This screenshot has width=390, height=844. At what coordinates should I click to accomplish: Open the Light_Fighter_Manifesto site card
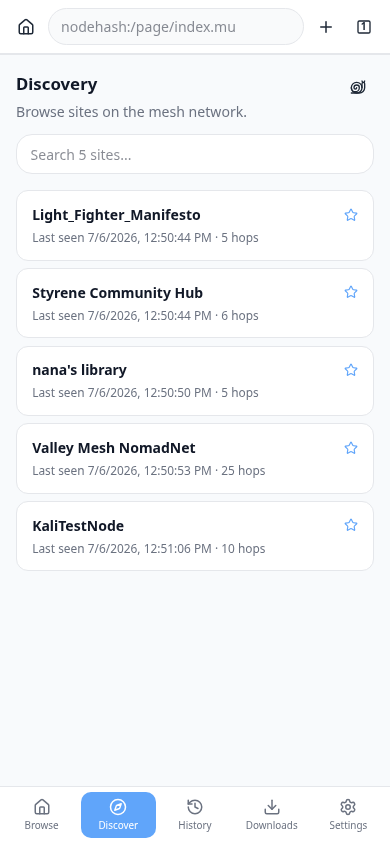pyautogui.click(x=195, y=226)
